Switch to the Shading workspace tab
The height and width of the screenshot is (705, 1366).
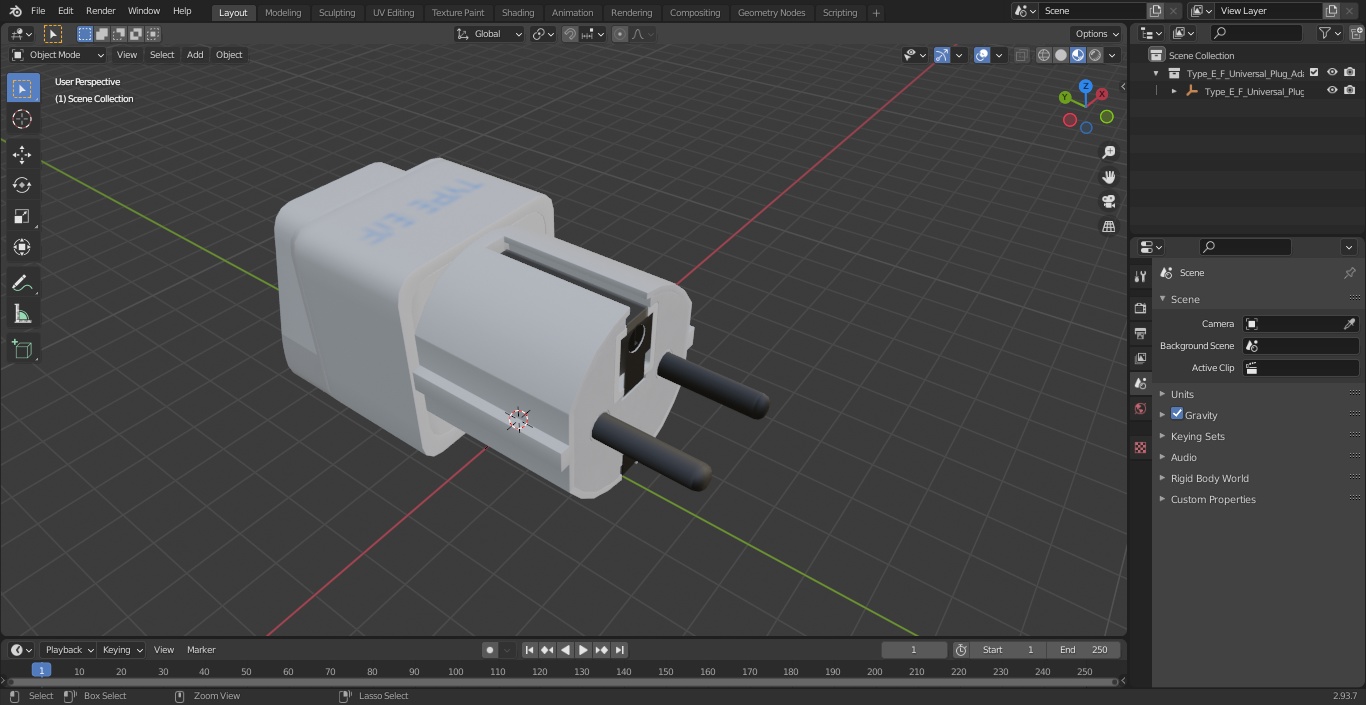click(x=518, y=12)
